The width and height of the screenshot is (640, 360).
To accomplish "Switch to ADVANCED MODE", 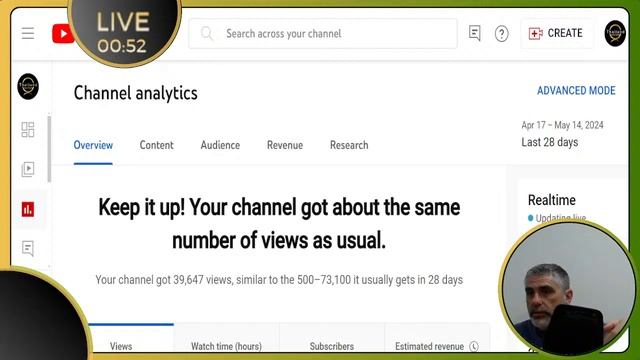I will [x=576, y=91].
